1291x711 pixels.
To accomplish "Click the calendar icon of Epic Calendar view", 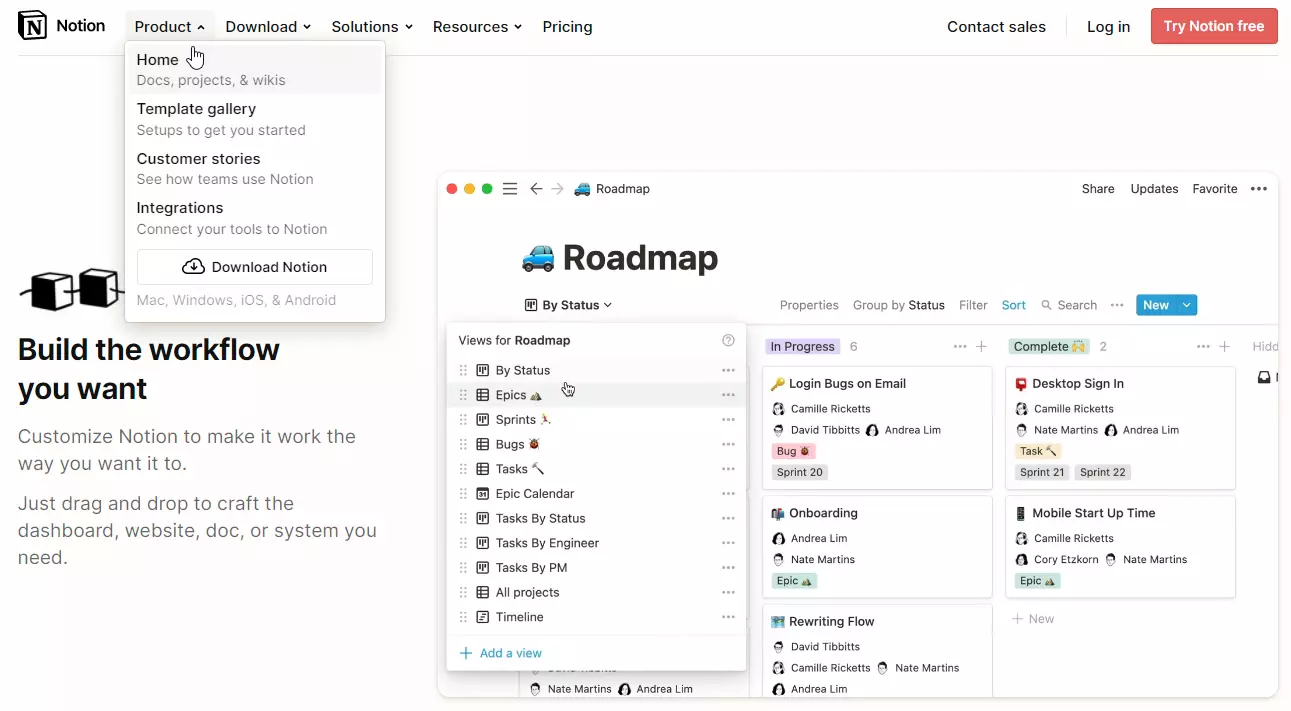I will coord(483,494).
